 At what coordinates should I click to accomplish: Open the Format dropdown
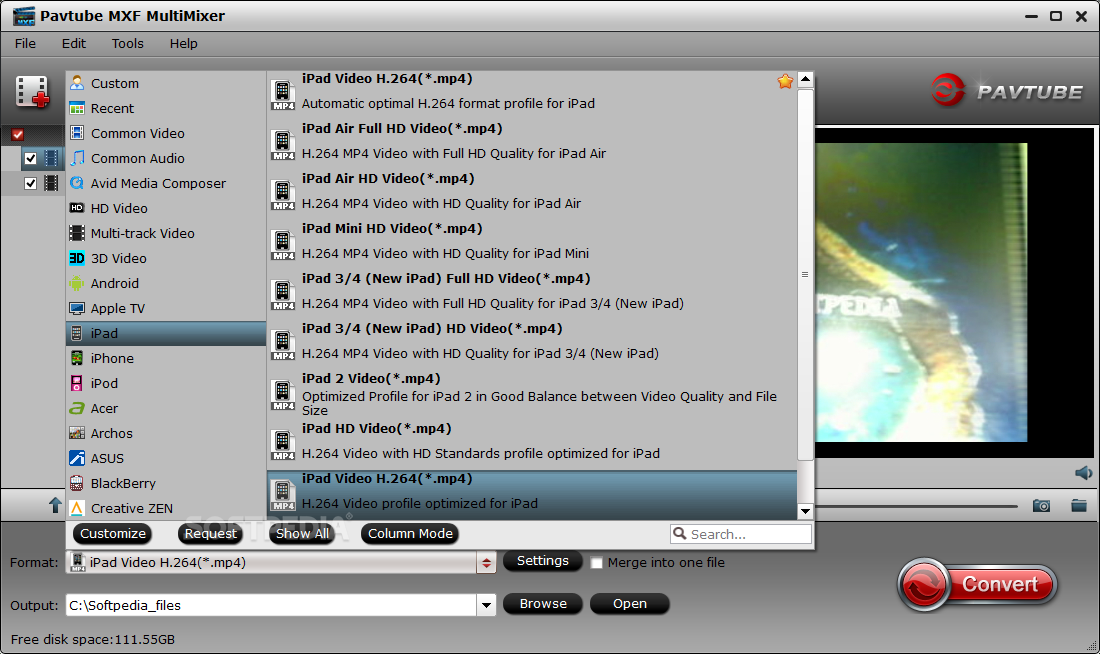[485, 563]
